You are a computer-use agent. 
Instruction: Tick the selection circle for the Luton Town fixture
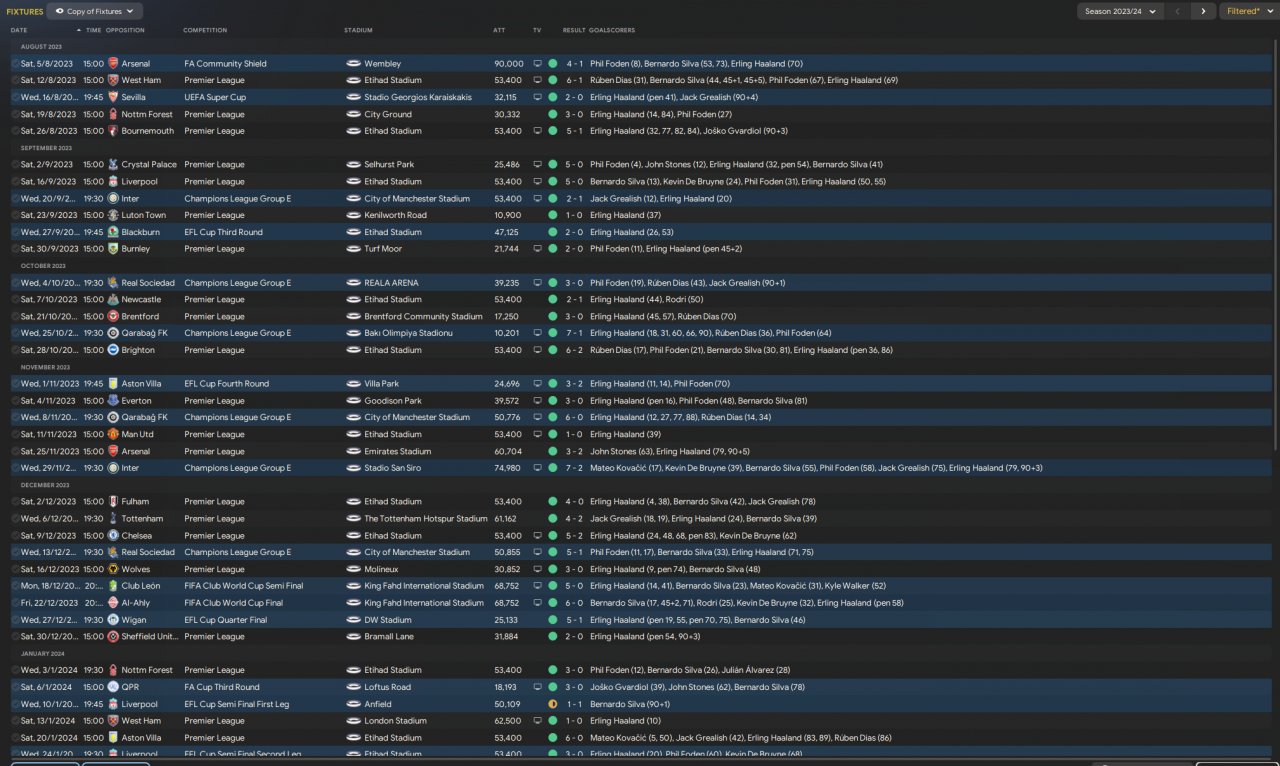[x=15, y=215]
